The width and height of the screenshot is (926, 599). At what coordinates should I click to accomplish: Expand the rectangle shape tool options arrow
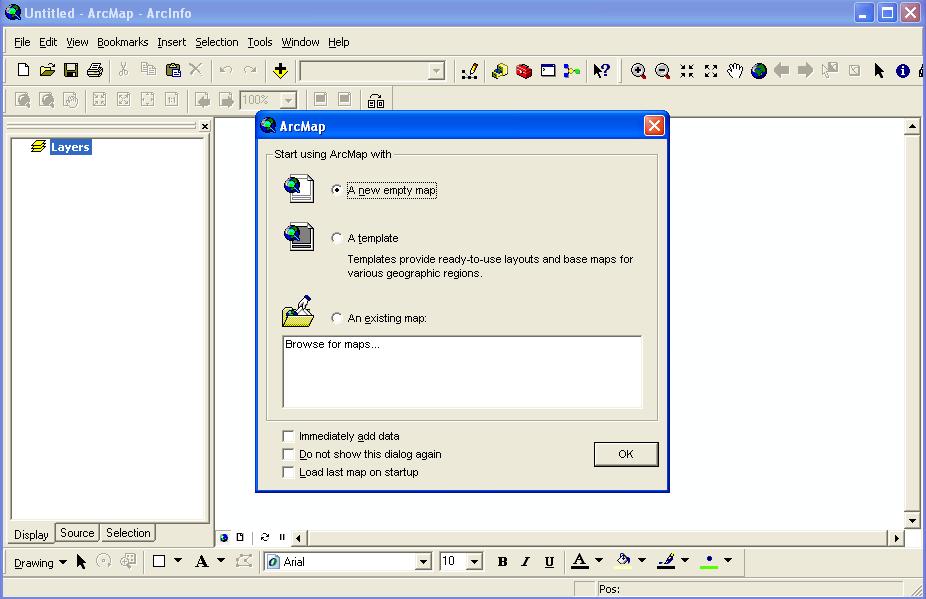178,560
